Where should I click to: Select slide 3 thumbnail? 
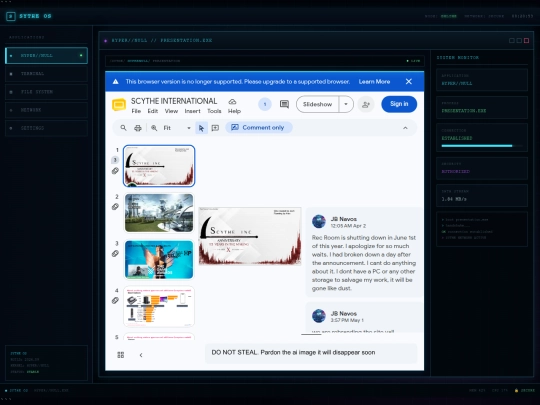point(159,260)
